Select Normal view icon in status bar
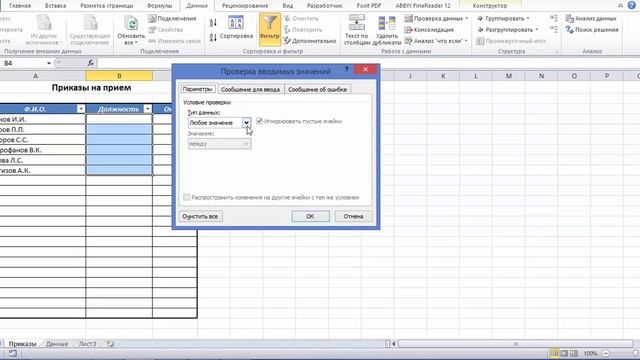Image resolution: width=640 pixels, height=360 pixels. pos(554,353)
